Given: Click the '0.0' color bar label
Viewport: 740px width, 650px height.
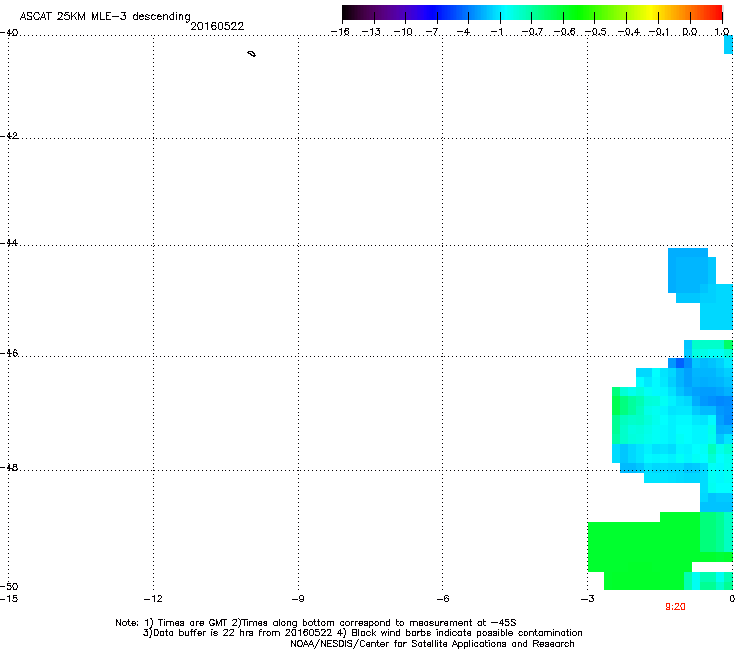Looking at the screenshot, I should (x=690, y=32).
